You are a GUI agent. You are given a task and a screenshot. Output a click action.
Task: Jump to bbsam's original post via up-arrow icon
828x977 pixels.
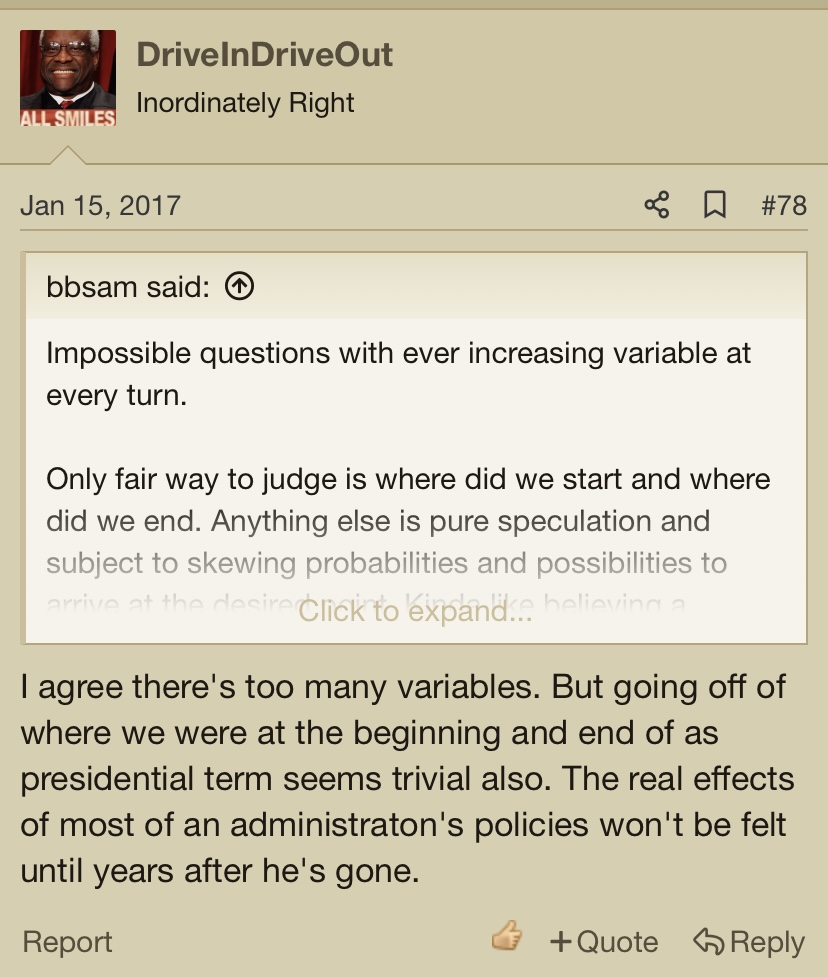(x=239, y=287)
